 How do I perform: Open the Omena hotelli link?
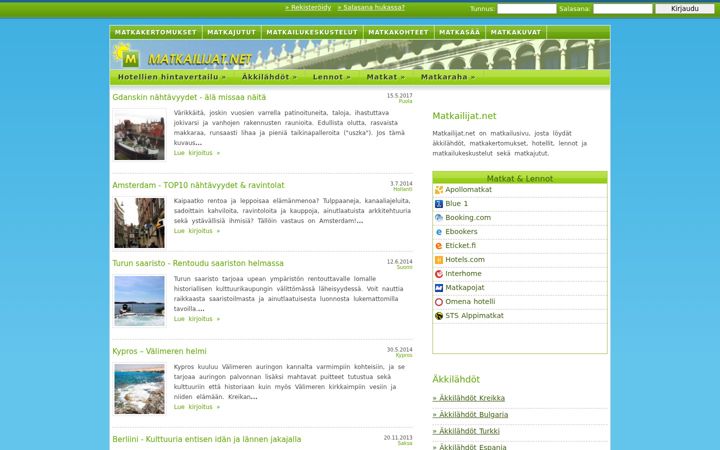(470, 302)
